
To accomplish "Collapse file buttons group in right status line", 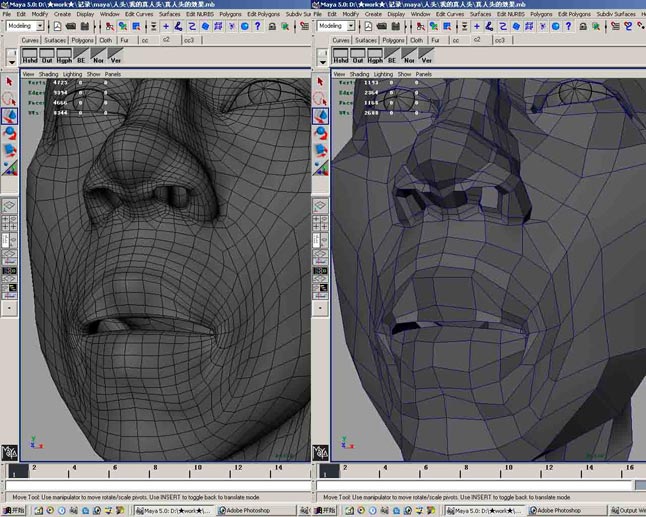I will click(360, 26).
